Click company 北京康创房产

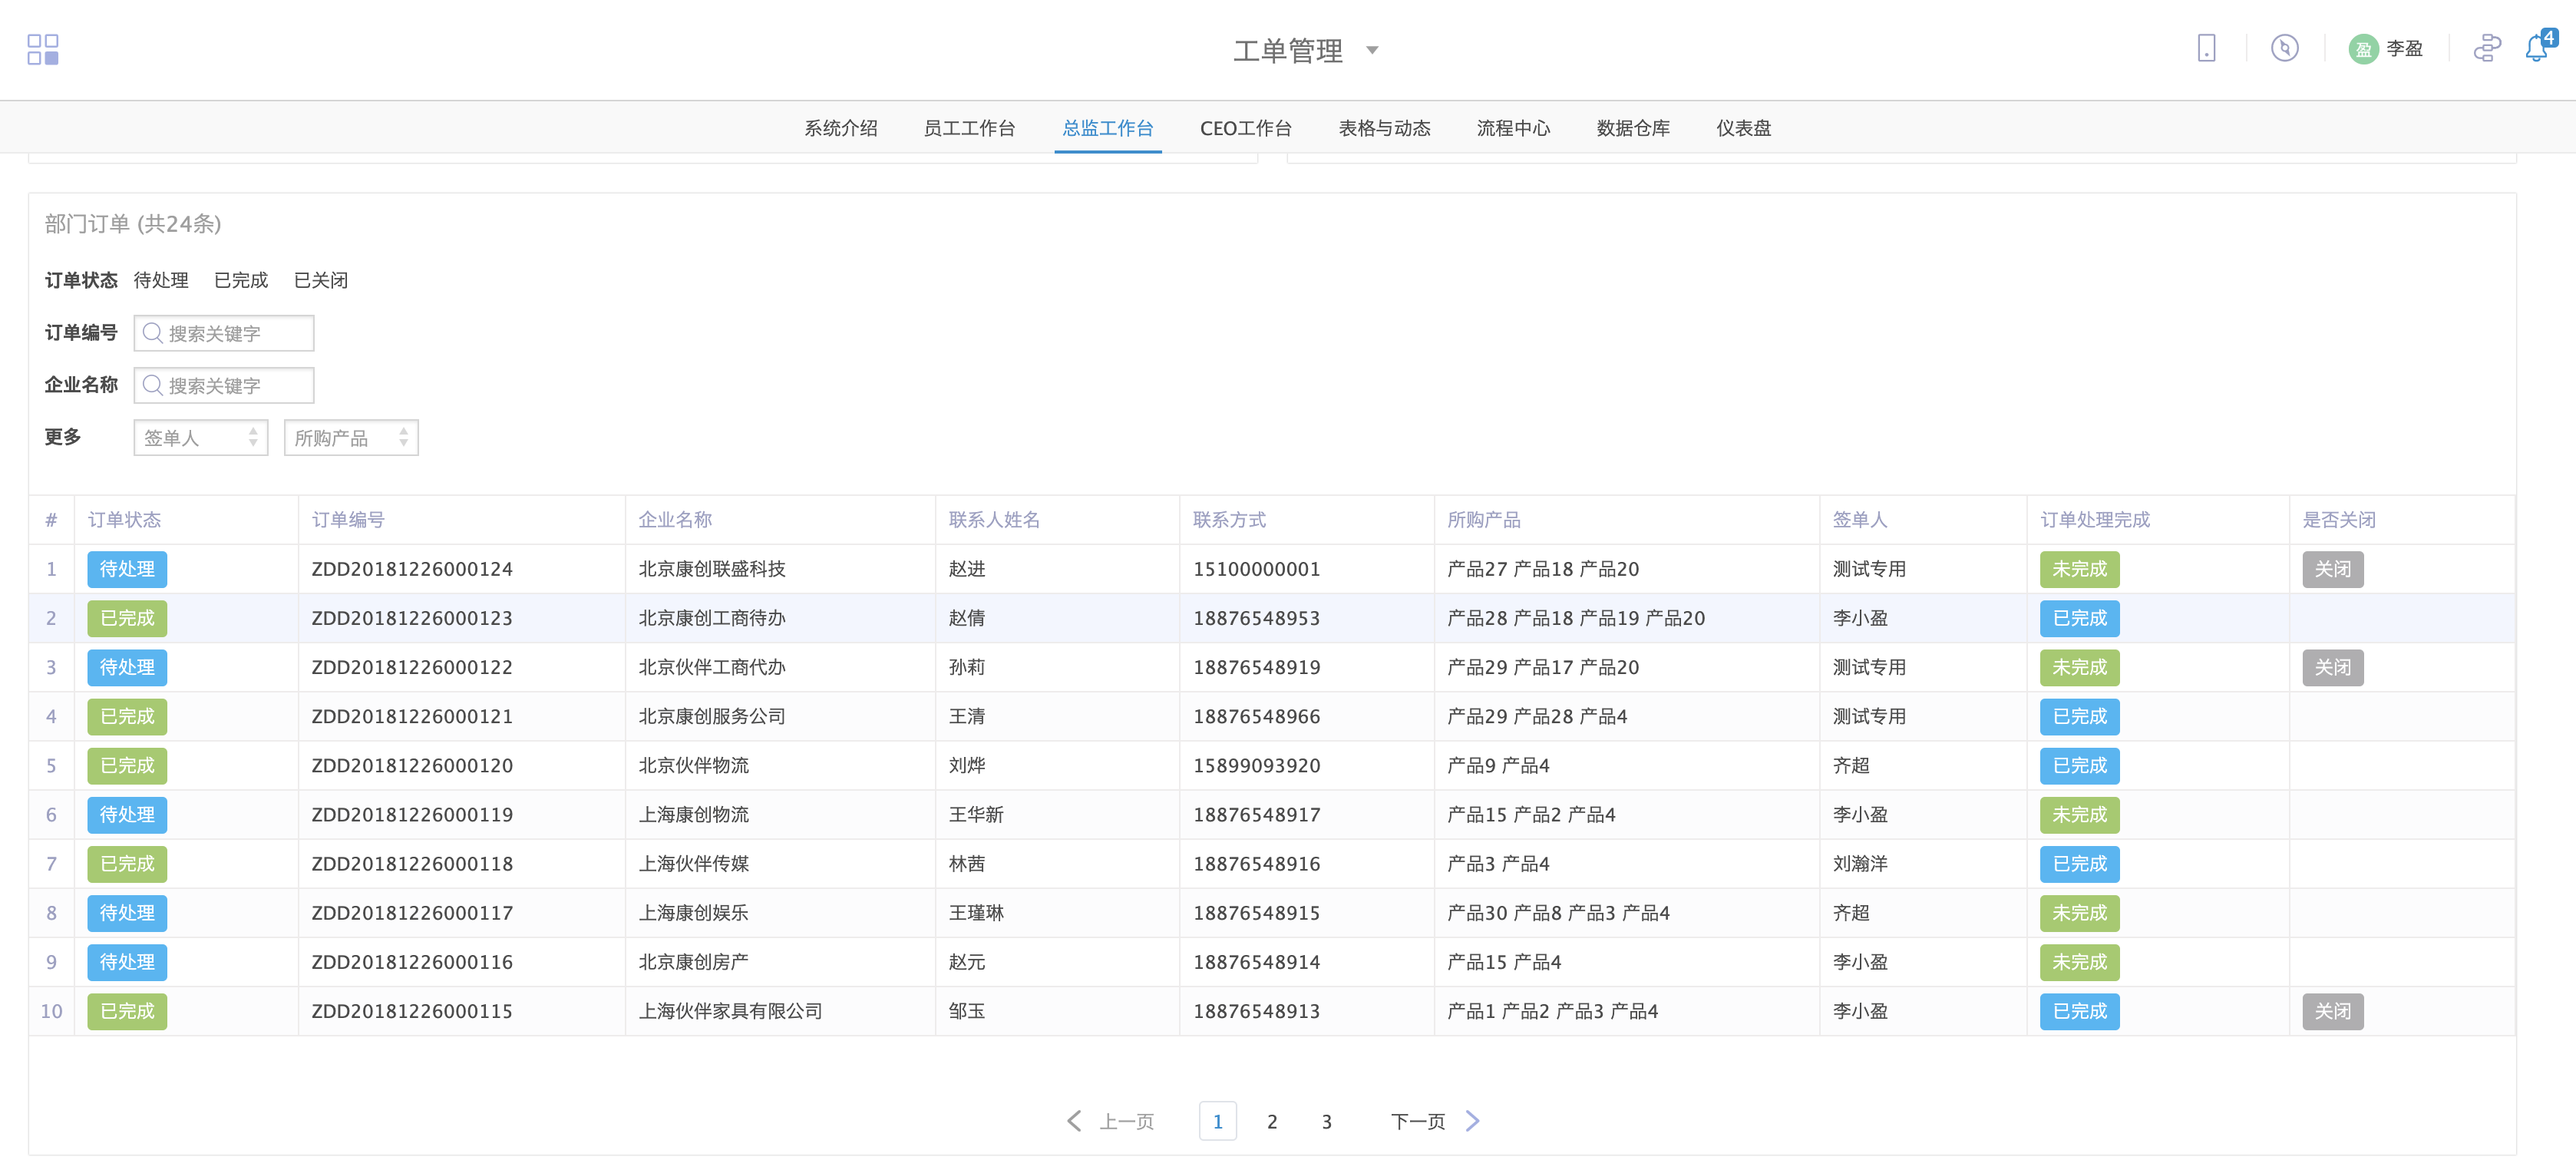pyautogui.click(x=693, y=962)
